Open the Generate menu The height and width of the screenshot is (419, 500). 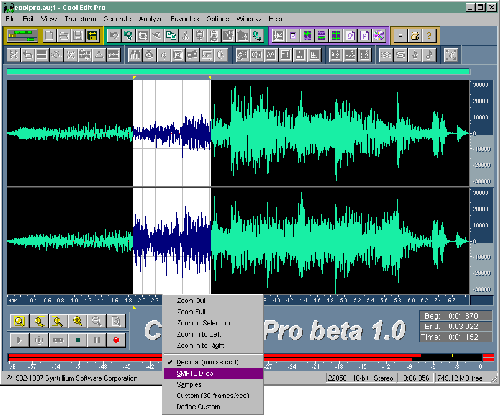pos(117,19)
